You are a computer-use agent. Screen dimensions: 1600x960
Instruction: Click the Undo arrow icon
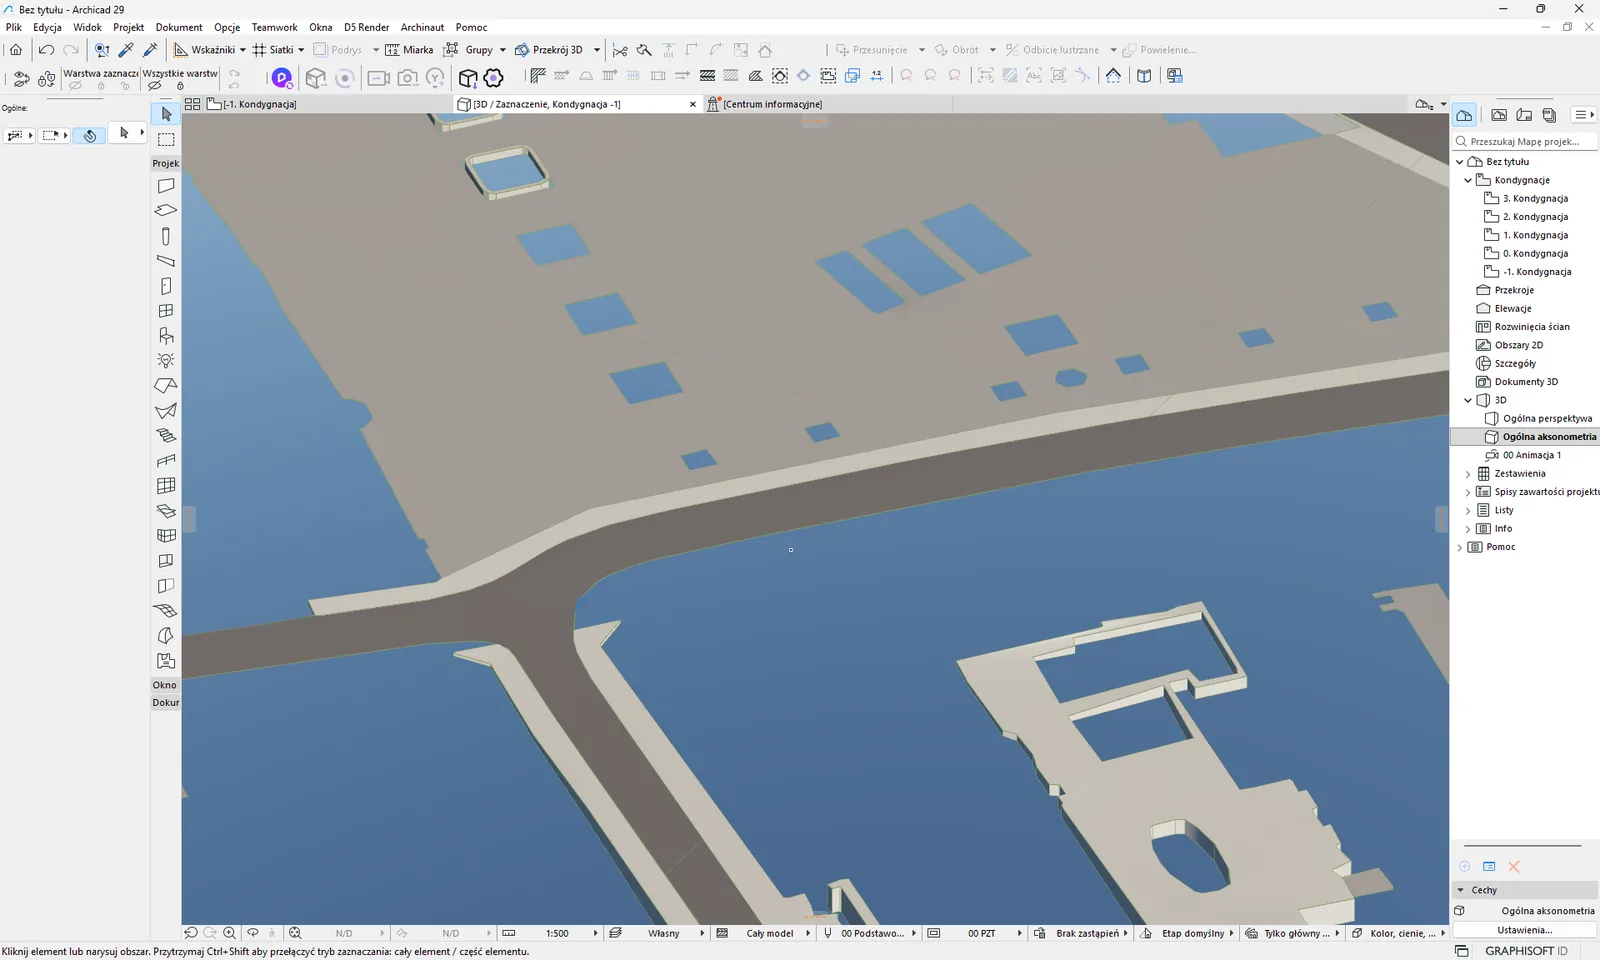[46, 49]
